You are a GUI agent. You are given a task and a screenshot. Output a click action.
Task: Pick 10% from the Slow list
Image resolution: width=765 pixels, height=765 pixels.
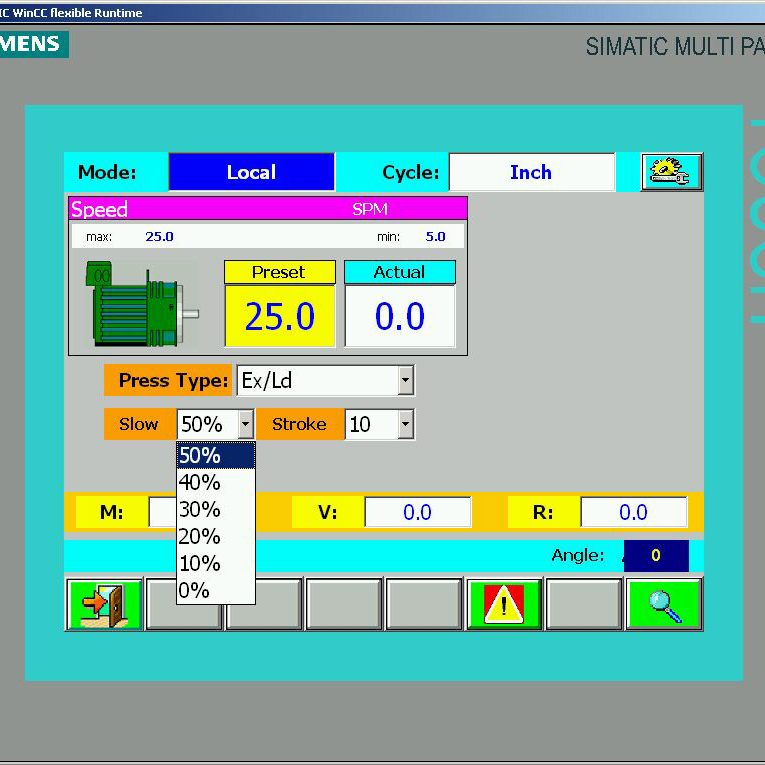click(x=216, y=564)
